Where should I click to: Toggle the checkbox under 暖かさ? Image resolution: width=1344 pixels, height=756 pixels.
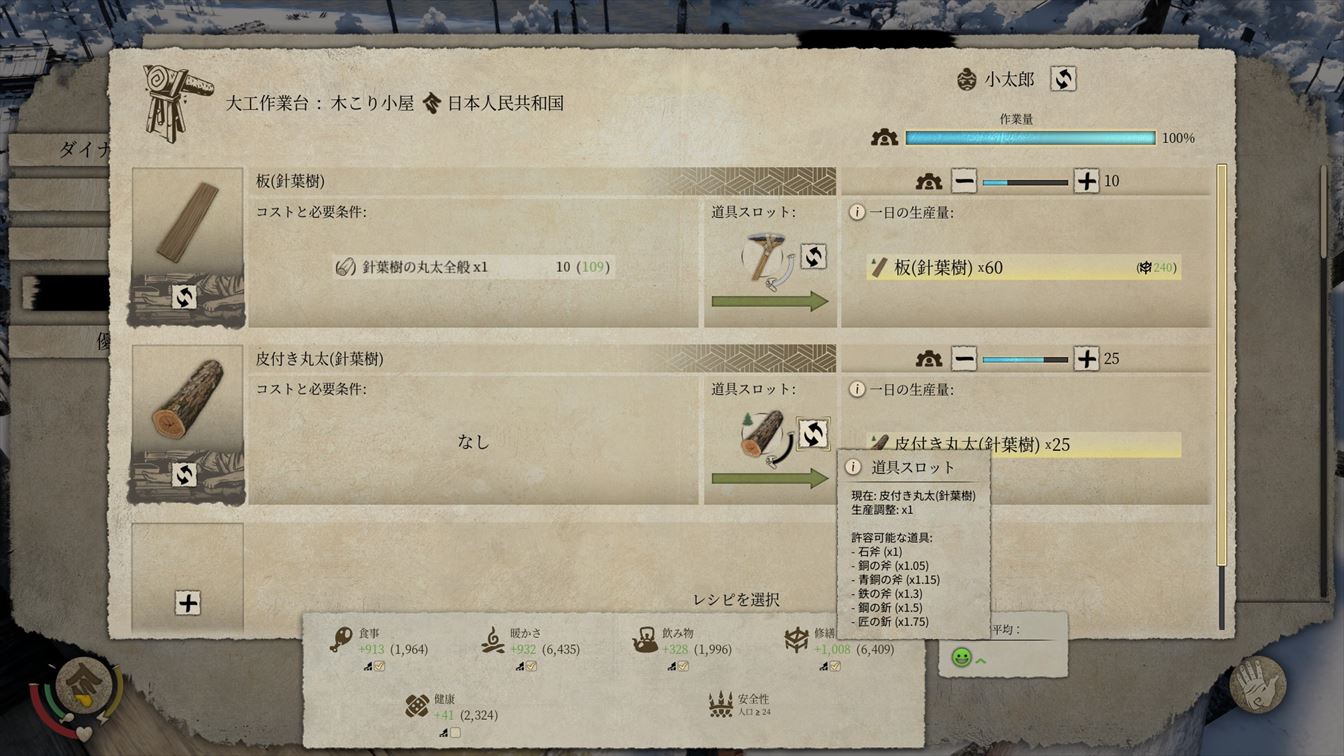pyautogui.click(x=530, y=666)
